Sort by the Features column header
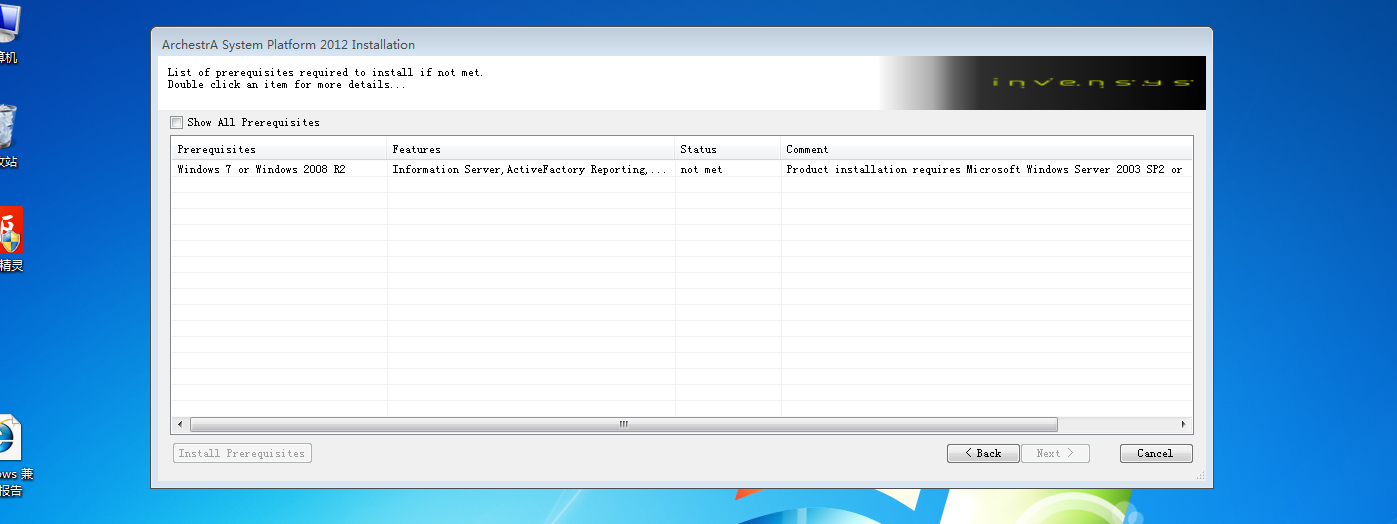Screen dimensions: 1397x524 click(531, 149)
